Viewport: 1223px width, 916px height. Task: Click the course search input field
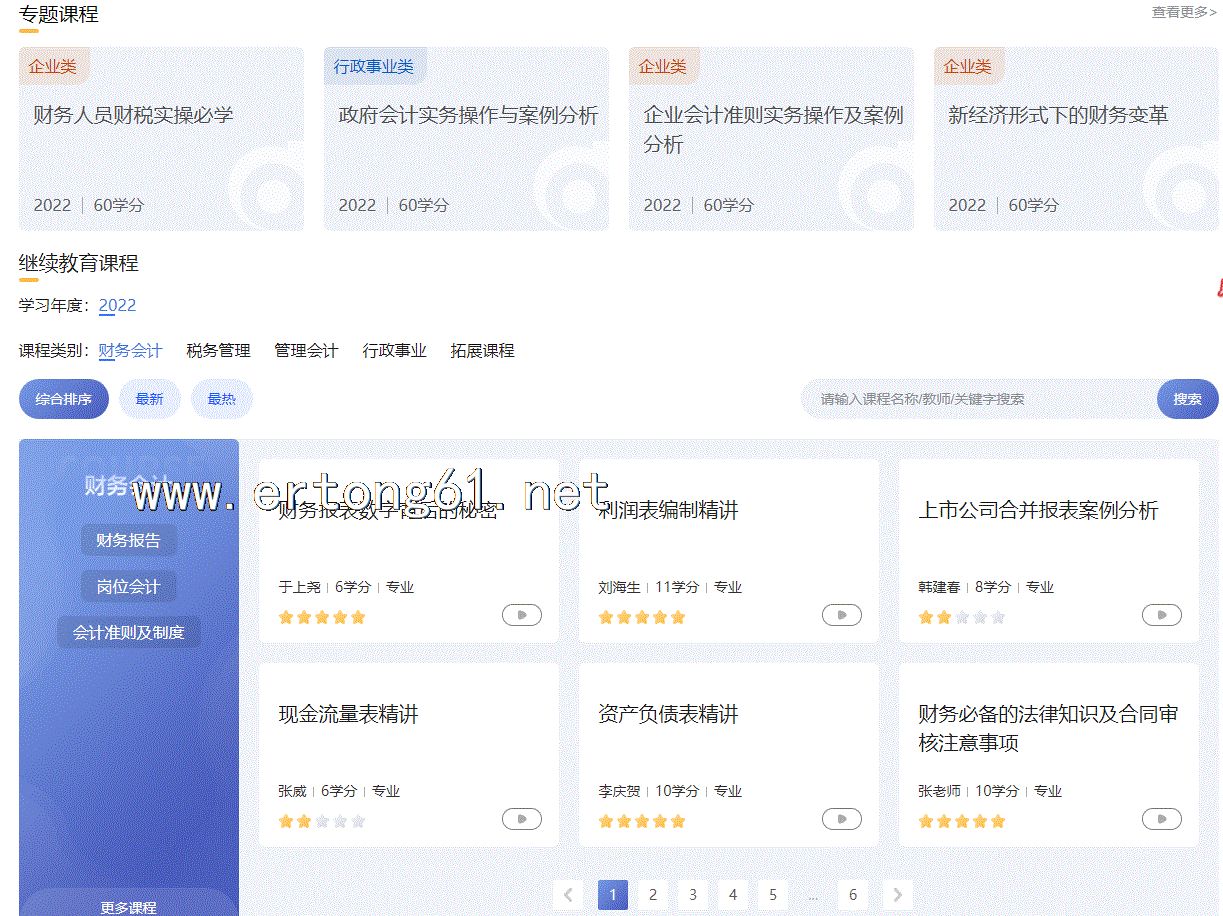[x=980, y=399]
